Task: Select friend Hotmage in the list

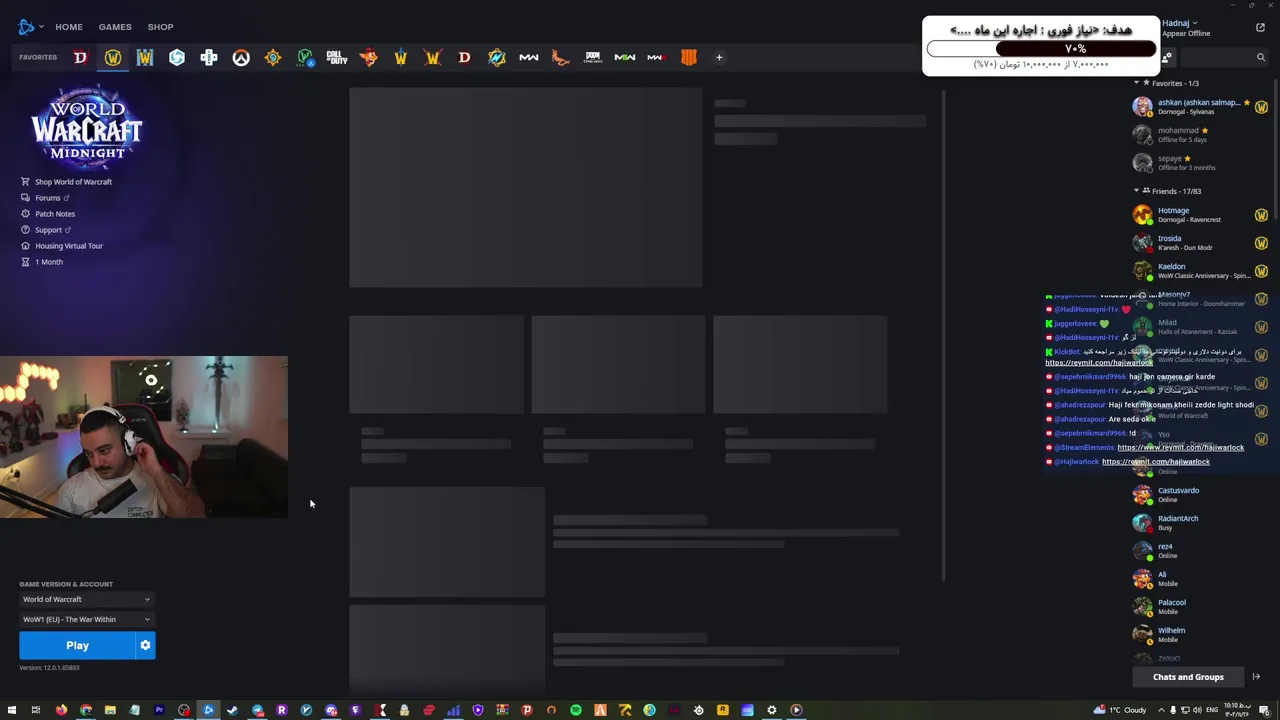Action: point(1200,215)
